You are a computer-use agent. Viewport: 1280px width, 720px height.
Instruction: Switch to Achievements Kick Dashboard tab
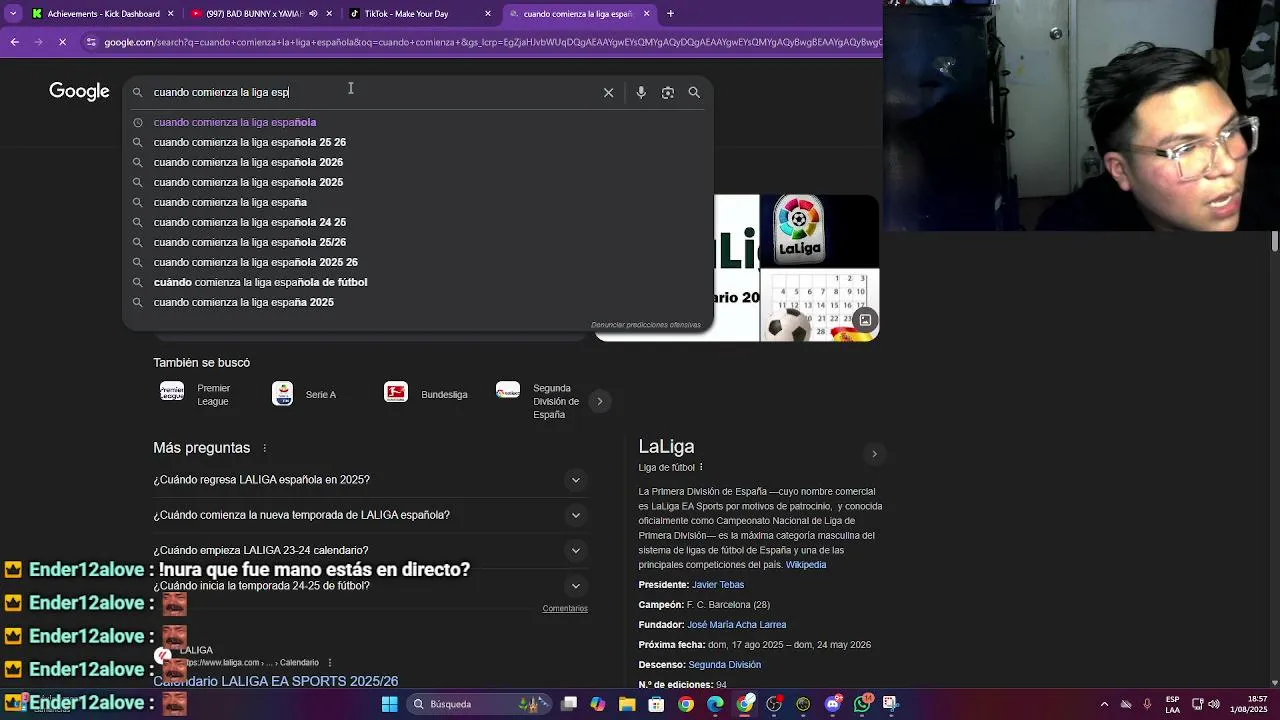[x=103, y=14]
